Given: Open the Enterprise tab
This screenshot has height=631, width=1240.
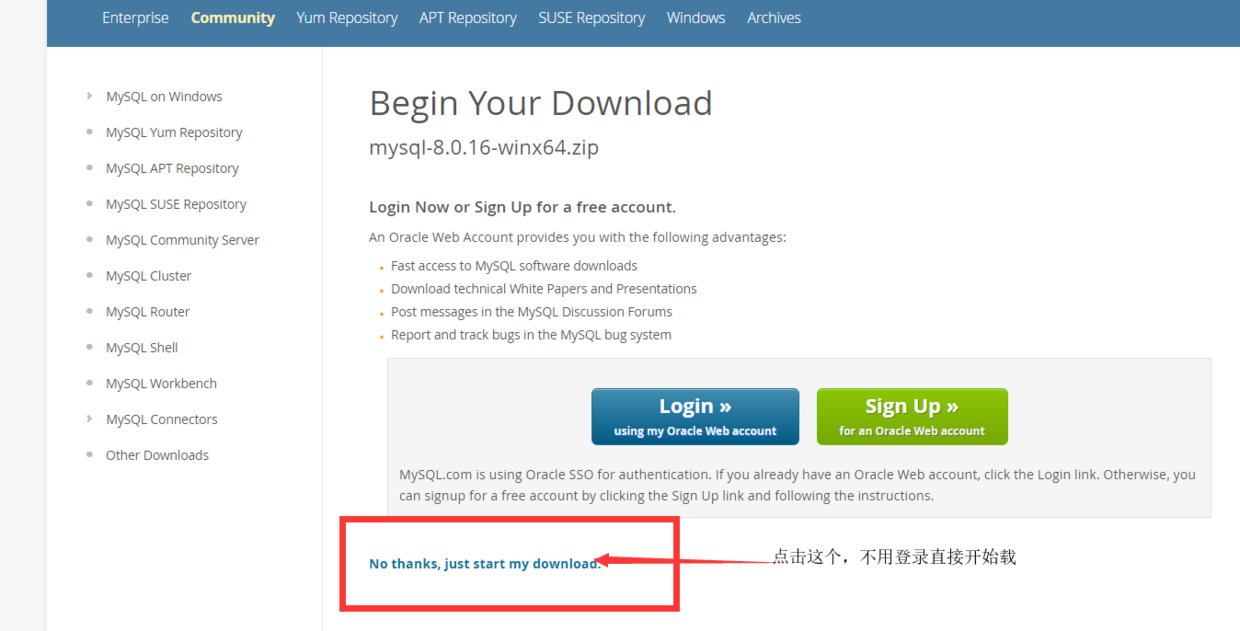Looking at the screenshot, I should 135,18.
